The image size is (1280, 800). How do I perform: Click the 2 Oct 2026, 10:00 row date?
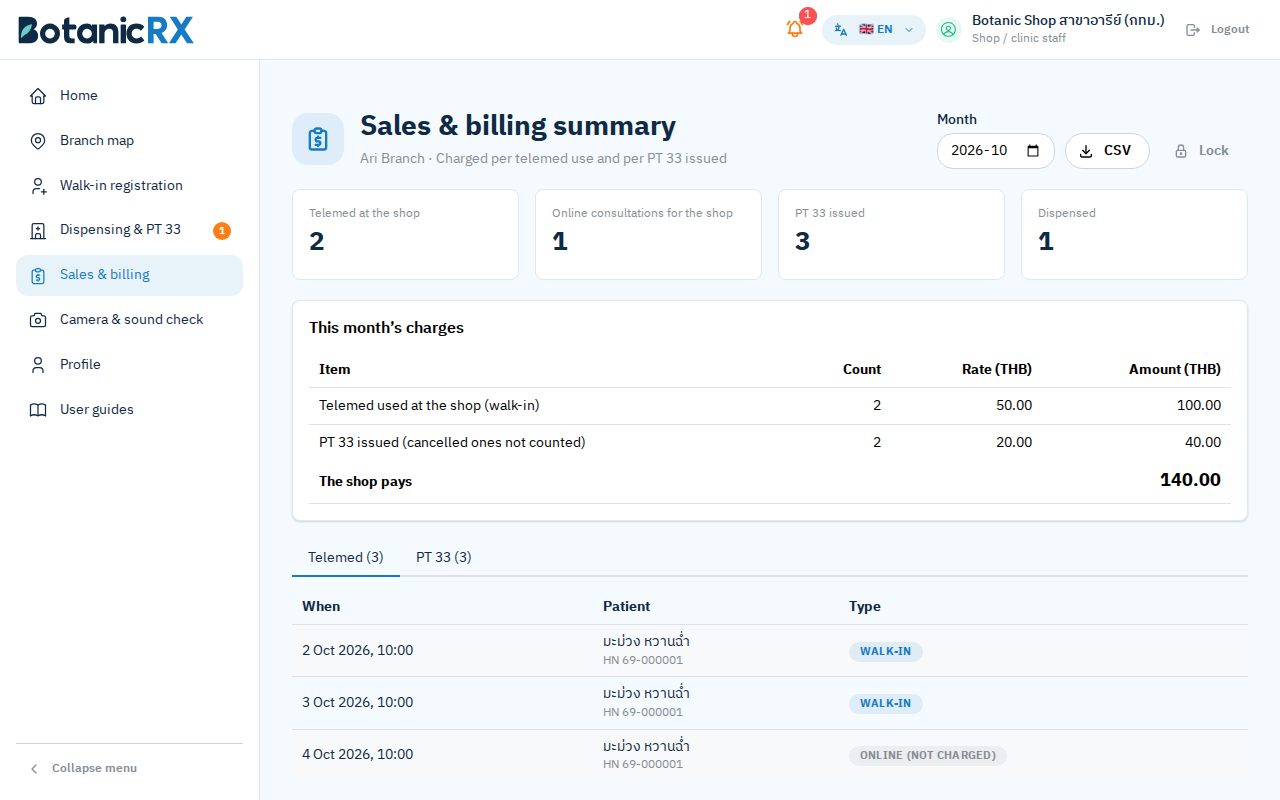tap(358, 651)
